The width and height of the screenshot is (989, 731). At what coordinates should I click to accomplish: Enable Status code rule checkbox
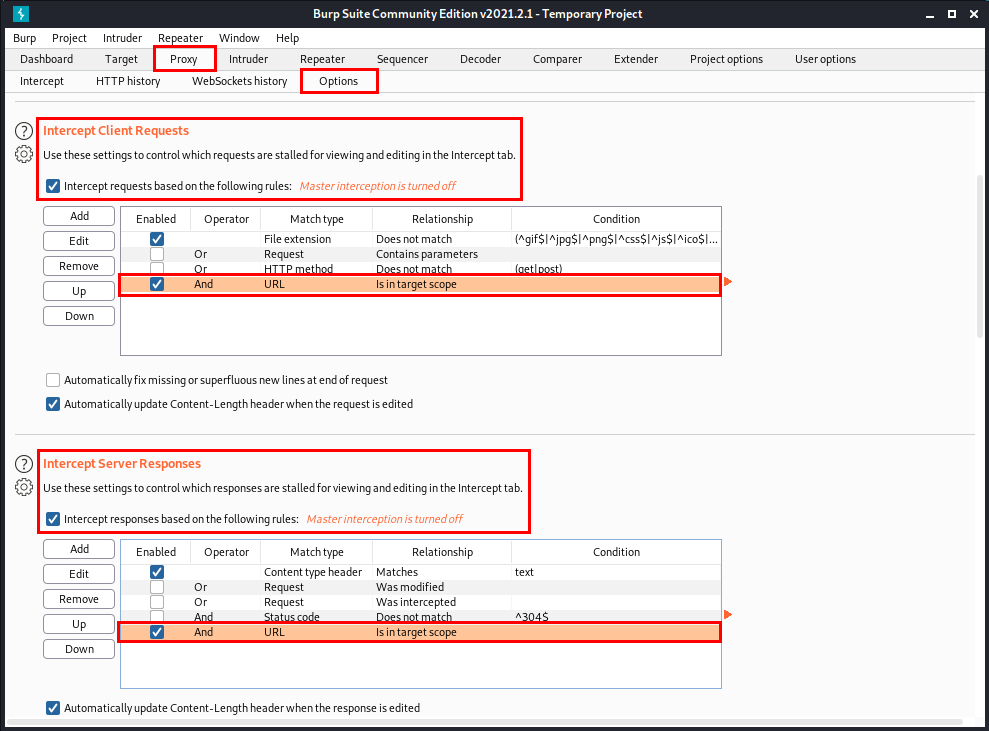click(x=157, y=616)
